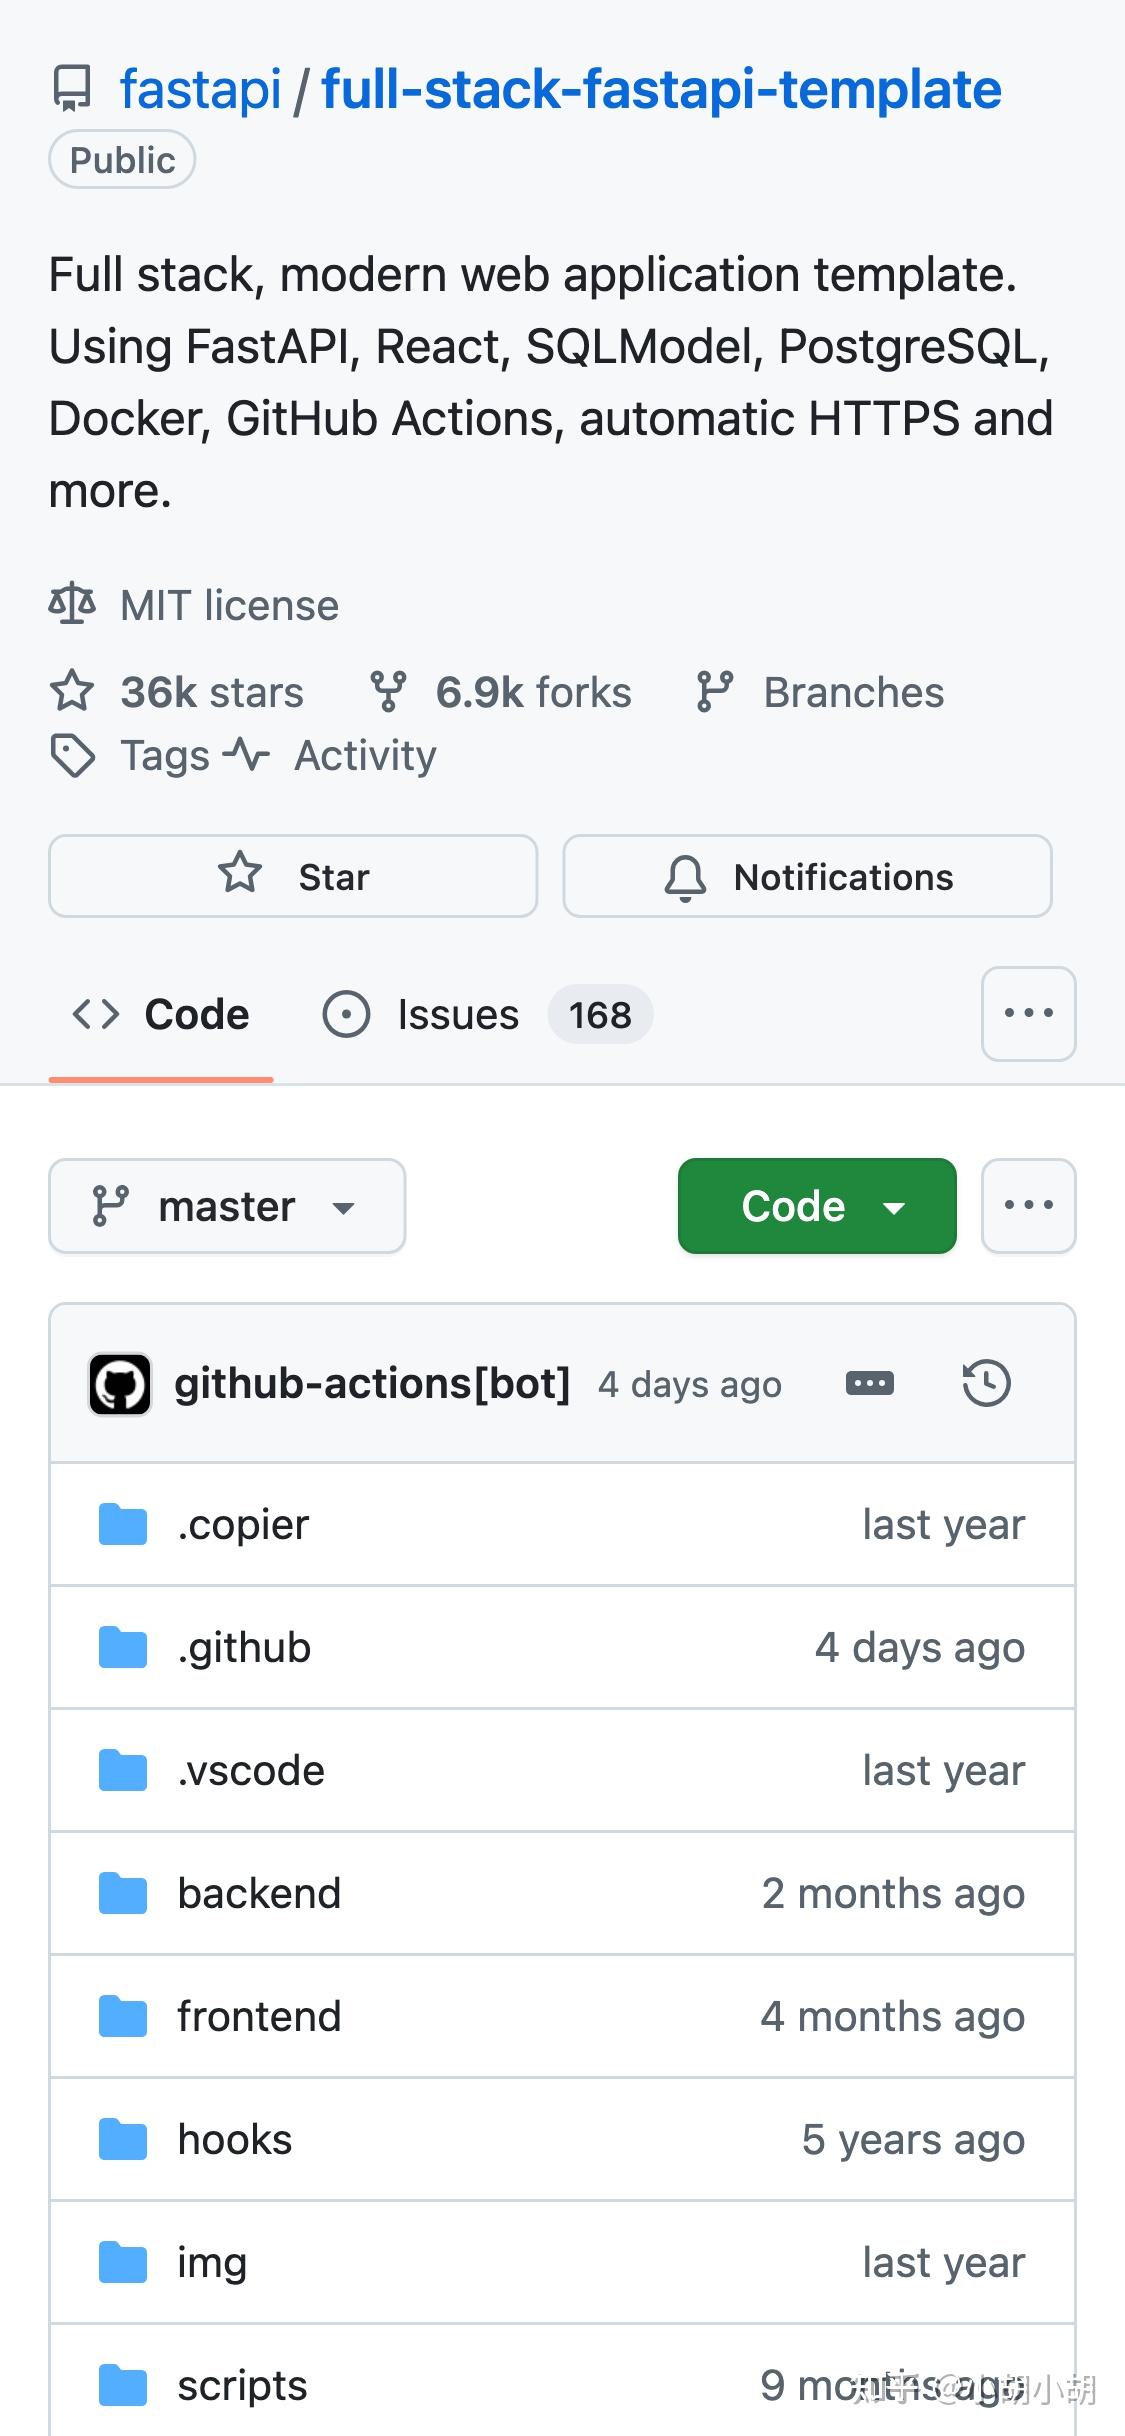
Task: Open the frontend folder
Action: click(259, 2017)
